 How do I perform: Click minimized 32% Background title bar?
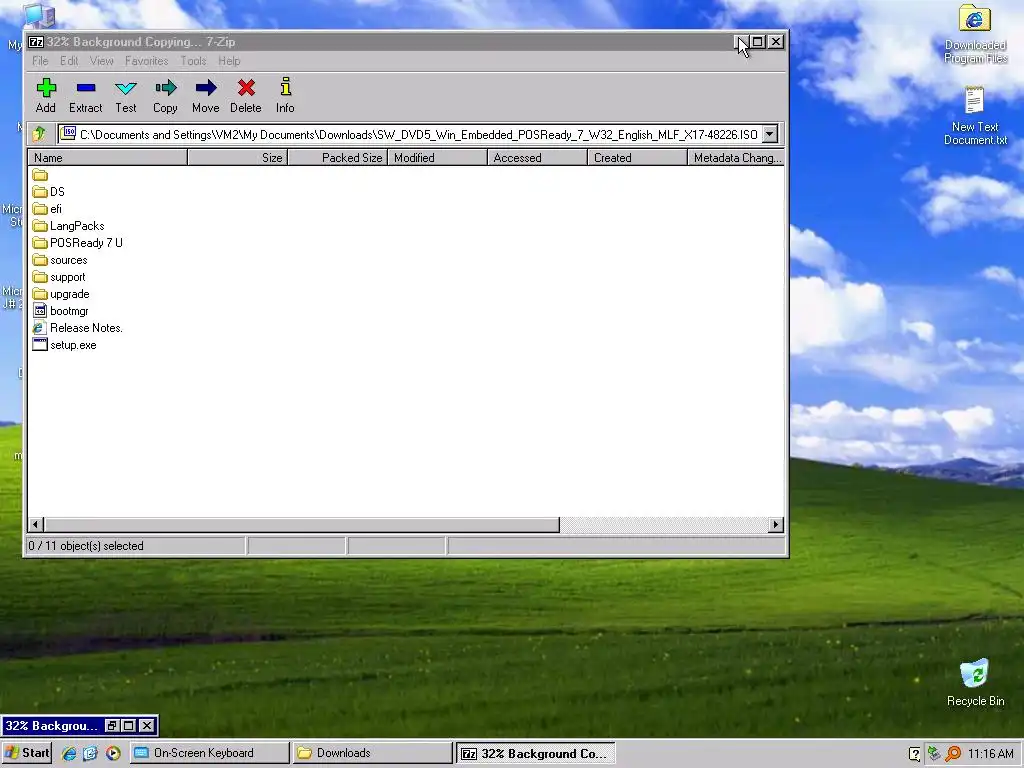[x=52, y=726]
